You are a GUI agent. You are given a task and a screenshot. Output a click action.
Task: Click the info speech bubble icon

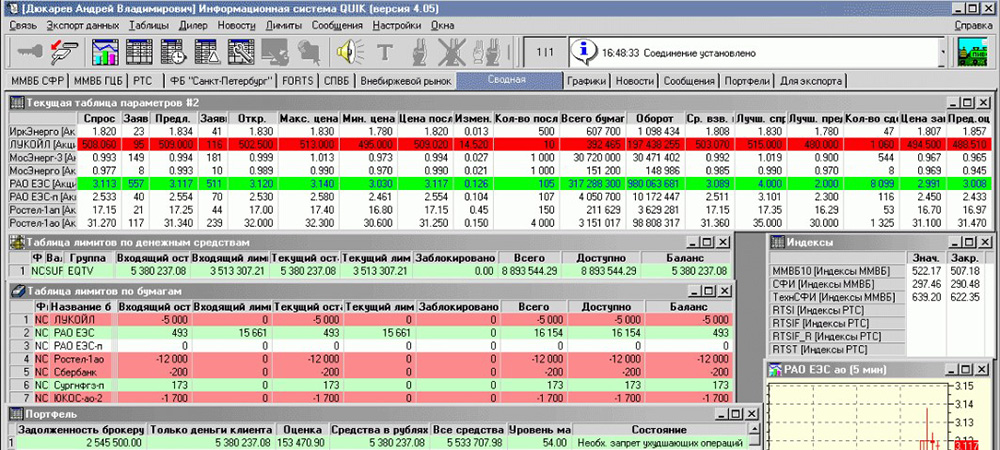[x=584, y=52]
